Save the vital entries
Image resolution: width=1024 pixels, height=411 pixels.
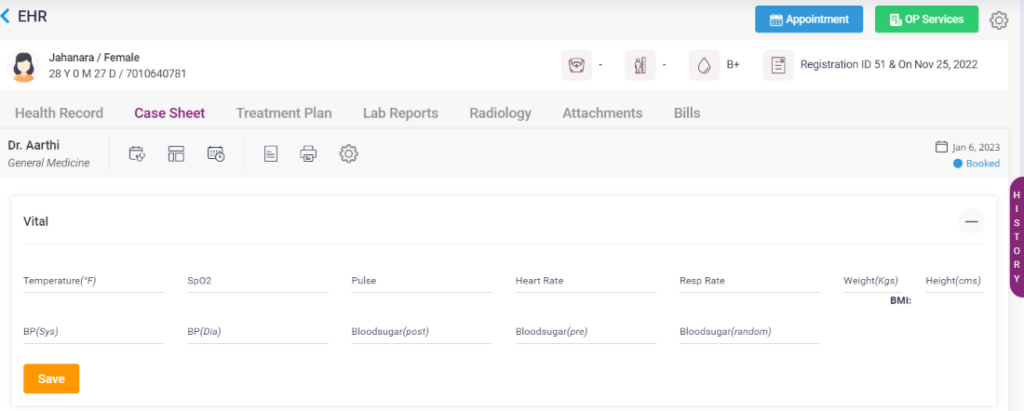point(51,379)
